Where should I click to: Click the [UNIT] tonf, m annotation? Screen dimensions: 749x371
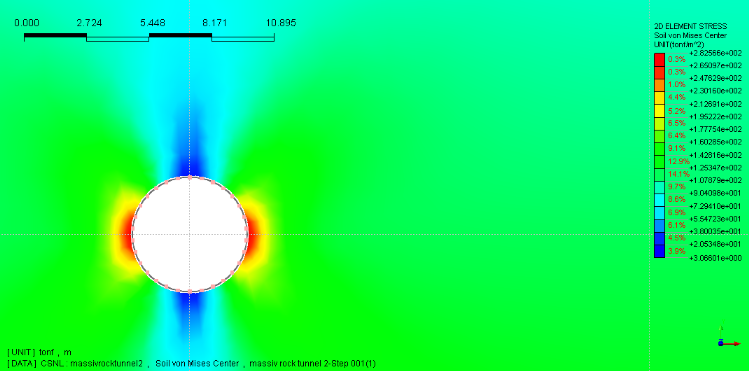39,352
